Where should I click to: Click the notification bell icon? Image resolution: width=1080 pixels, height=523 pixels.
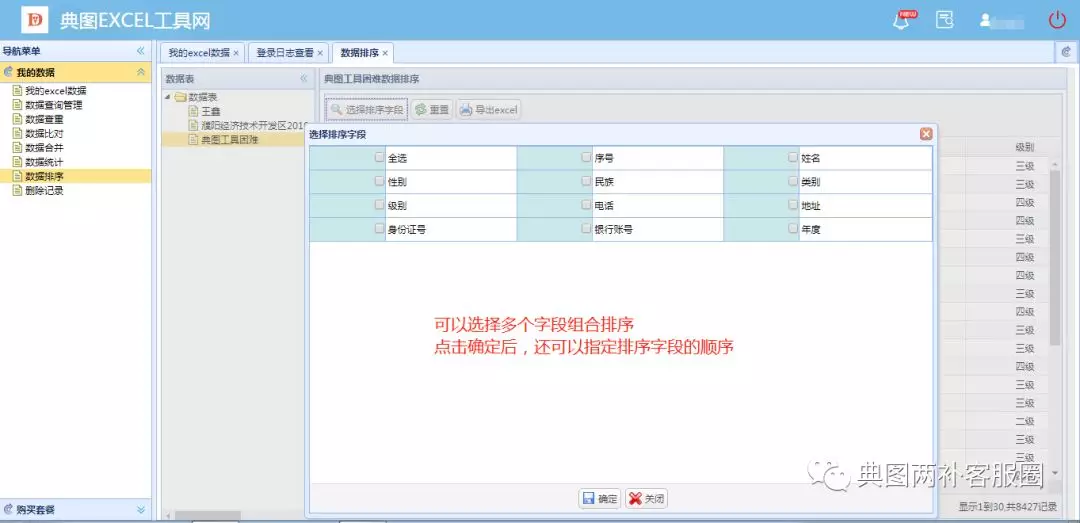click(901, 20)
